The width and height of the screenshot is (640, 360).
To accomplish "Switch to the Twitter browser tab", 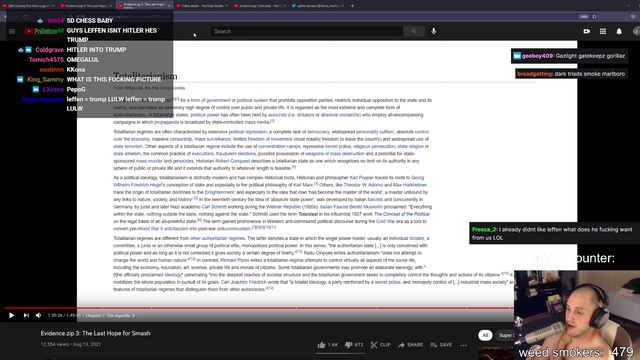I will (x=318, y=6).
